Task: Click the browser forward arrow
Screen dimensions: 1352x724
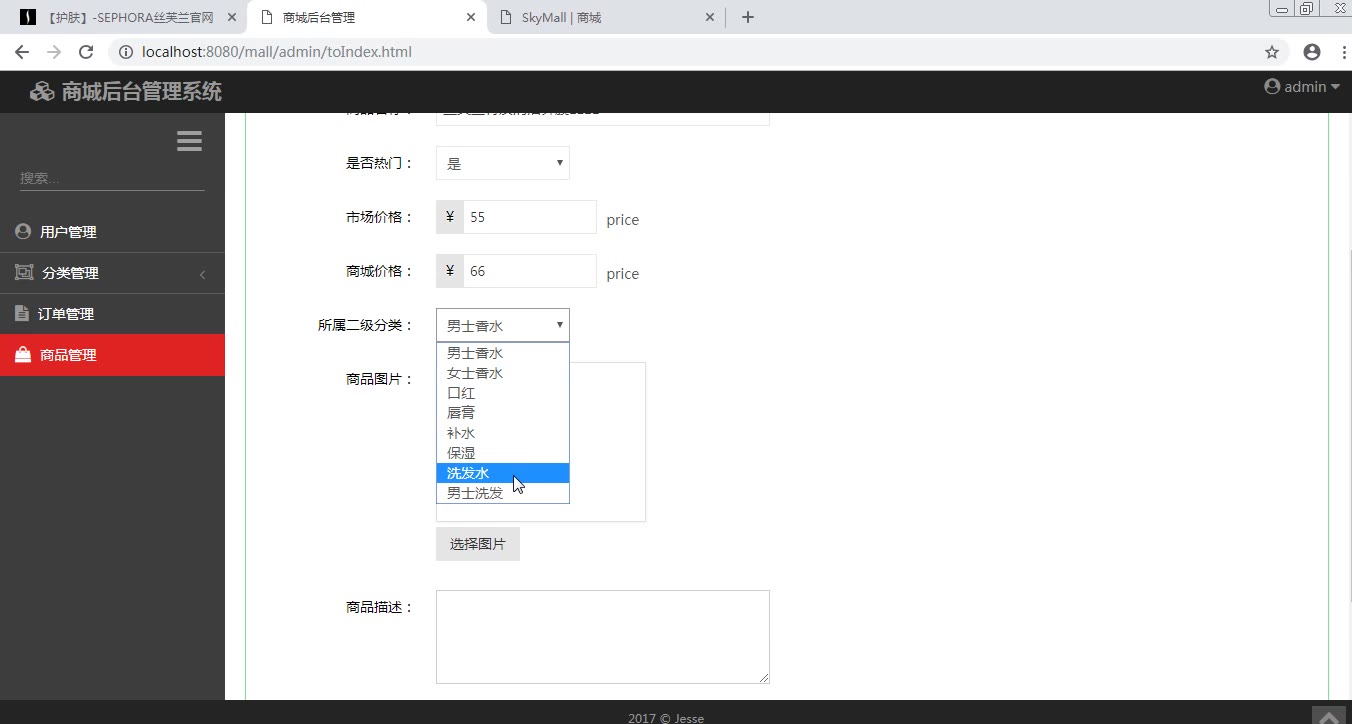Action: [54, 52]
